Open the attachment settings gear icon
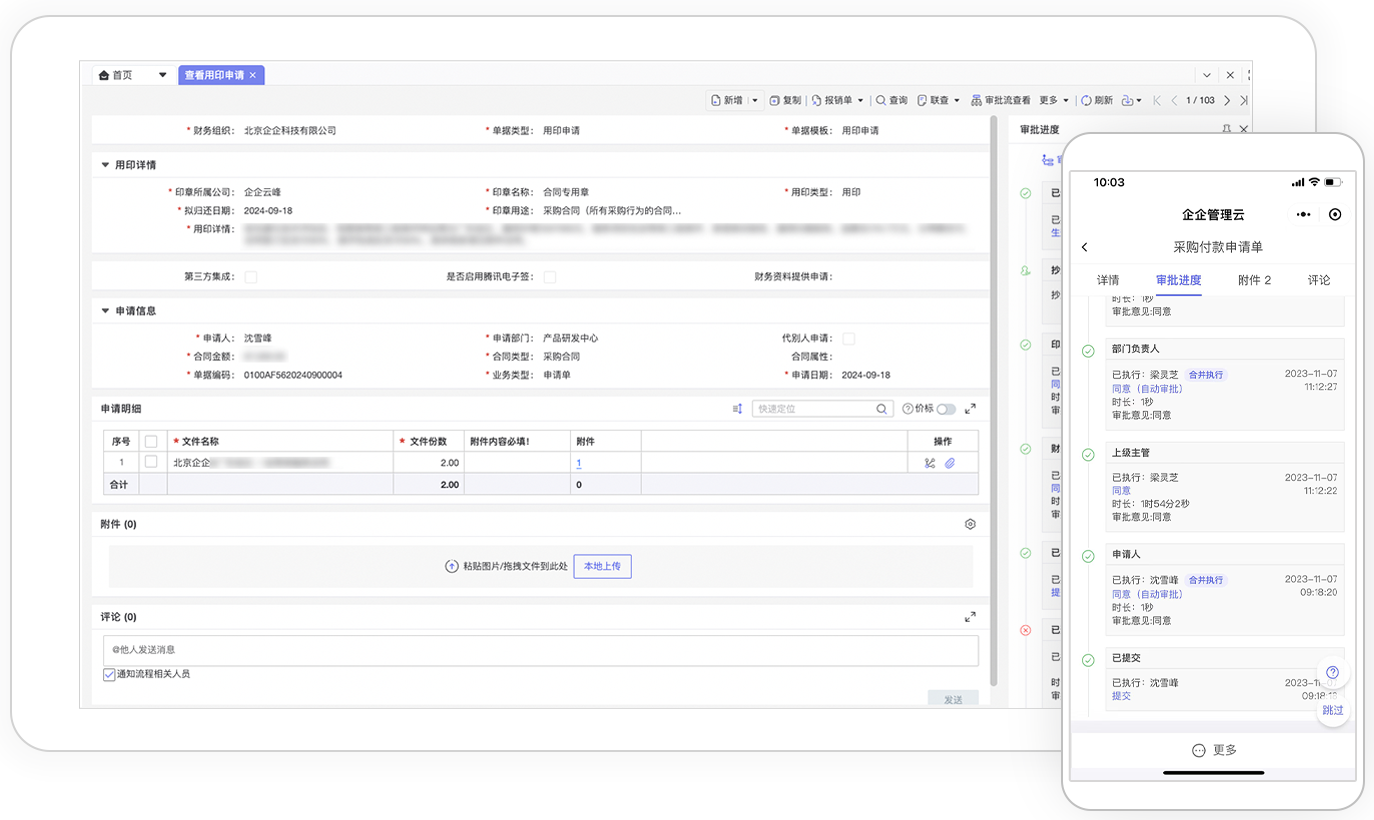This screenshot has width=1374, height=820. (x=970, y=524)
